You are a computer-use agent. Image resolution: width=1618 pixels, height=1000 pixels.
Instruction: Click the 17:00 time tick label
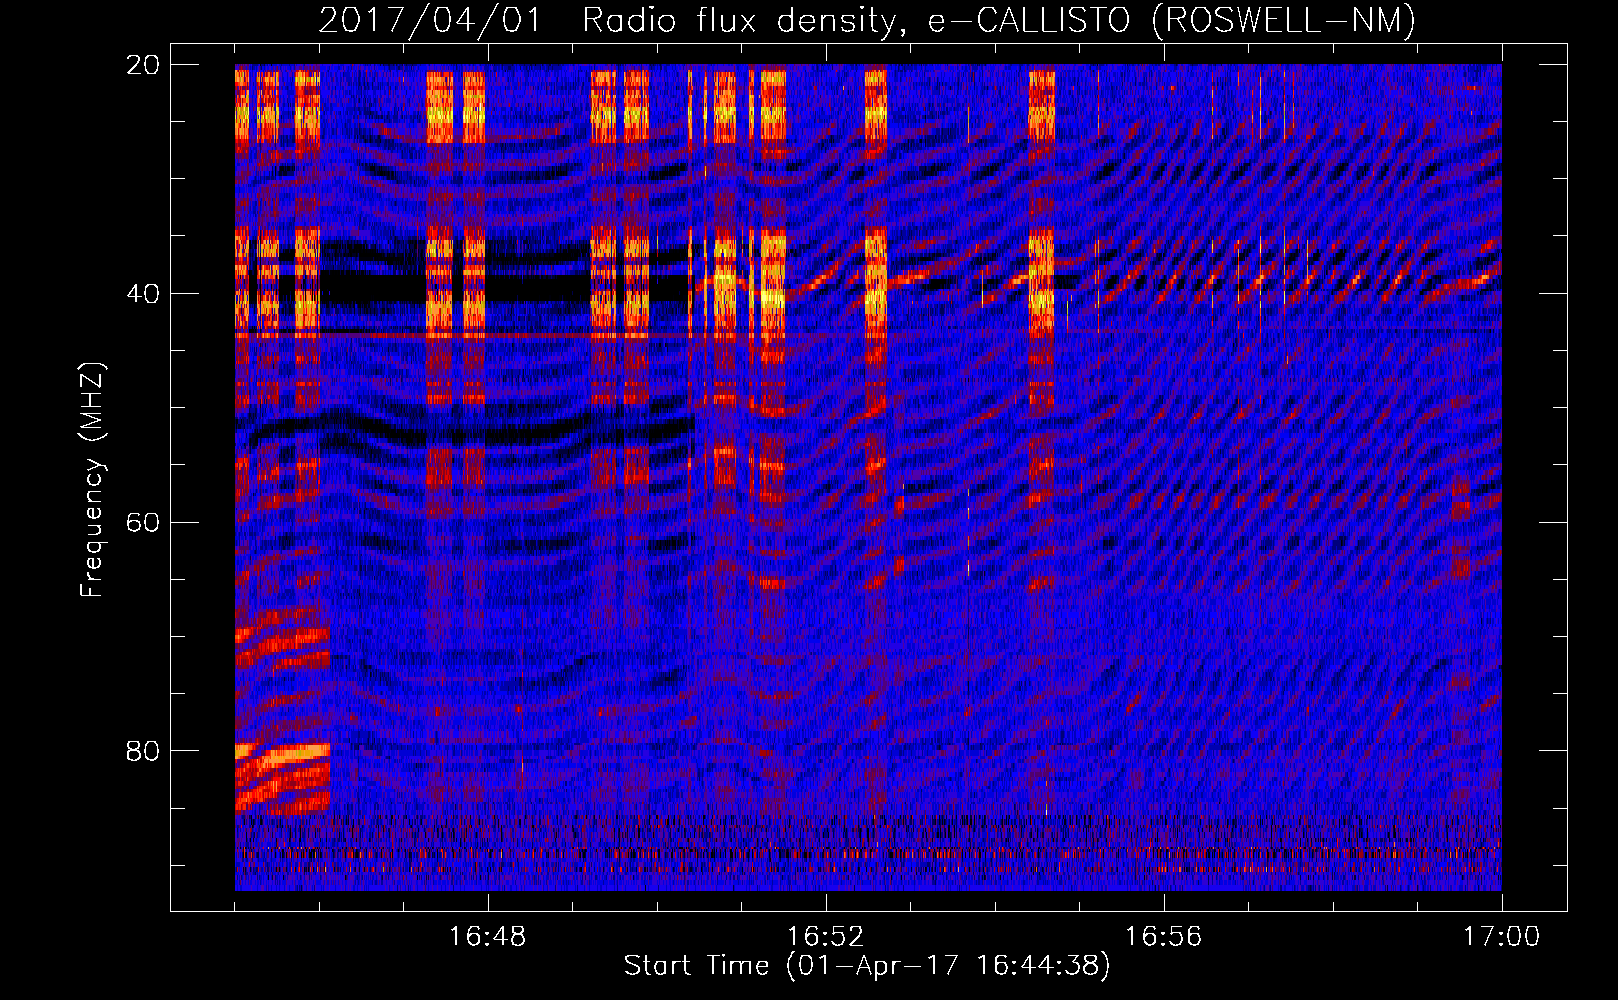coord(1501,937)
